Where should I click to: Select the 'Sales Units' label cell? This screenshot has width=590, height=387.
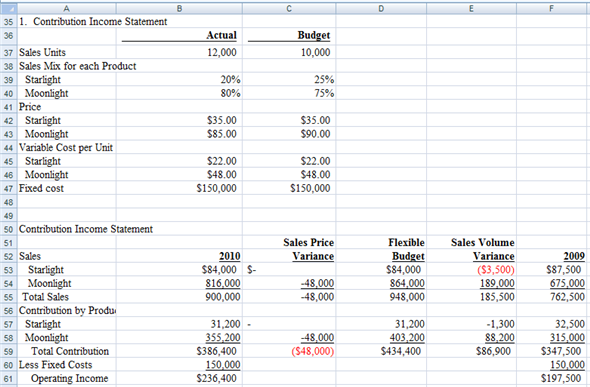(x=42, y=52)
